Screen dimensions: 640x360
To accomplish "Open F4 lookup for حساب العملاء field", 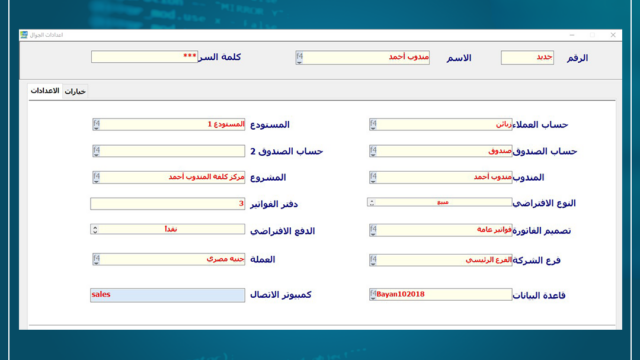I will 373,124.
